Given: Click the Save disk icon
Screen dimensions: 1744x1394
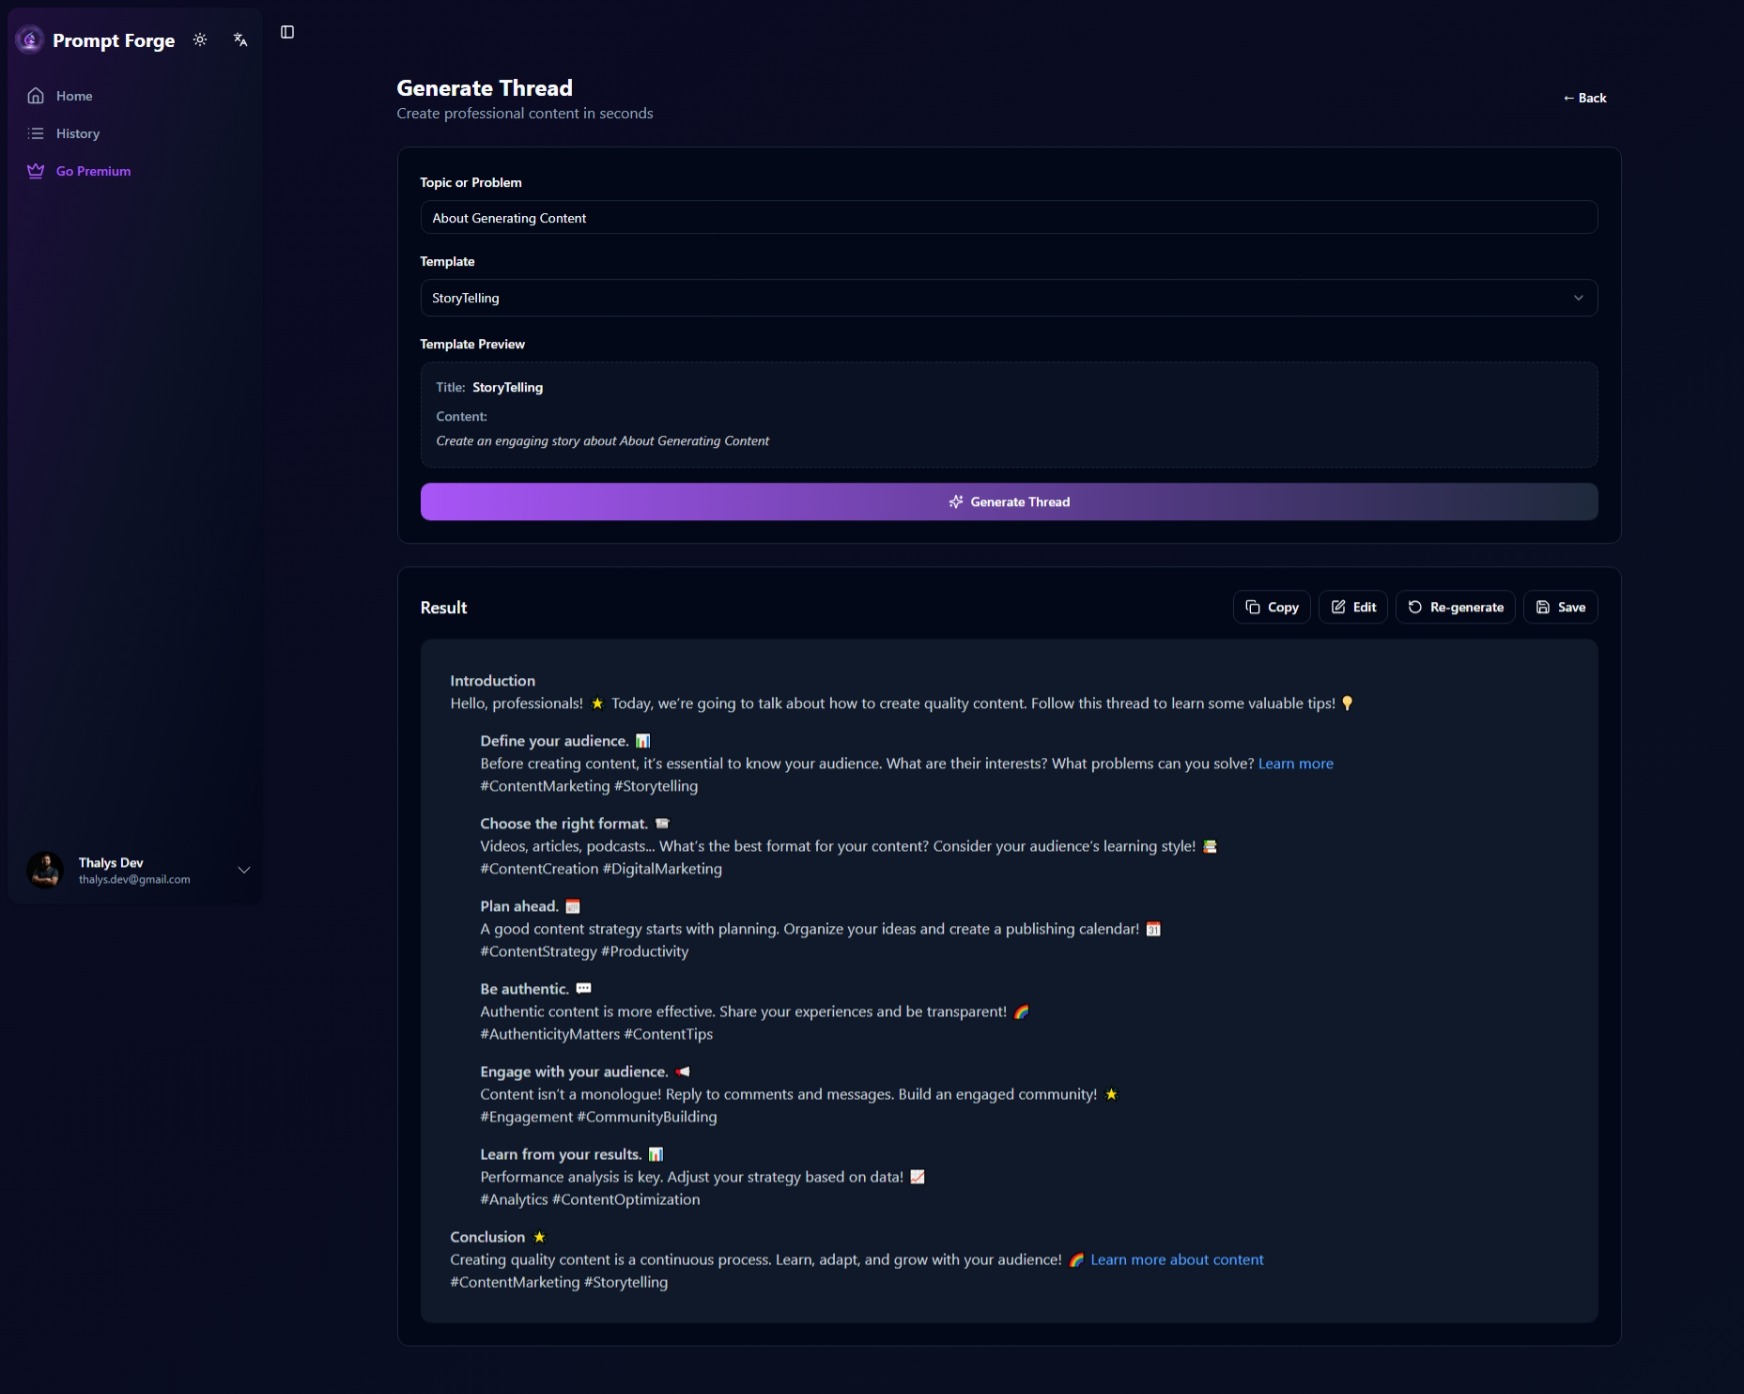Looking at the screenshot, I should pos(1541,607).
